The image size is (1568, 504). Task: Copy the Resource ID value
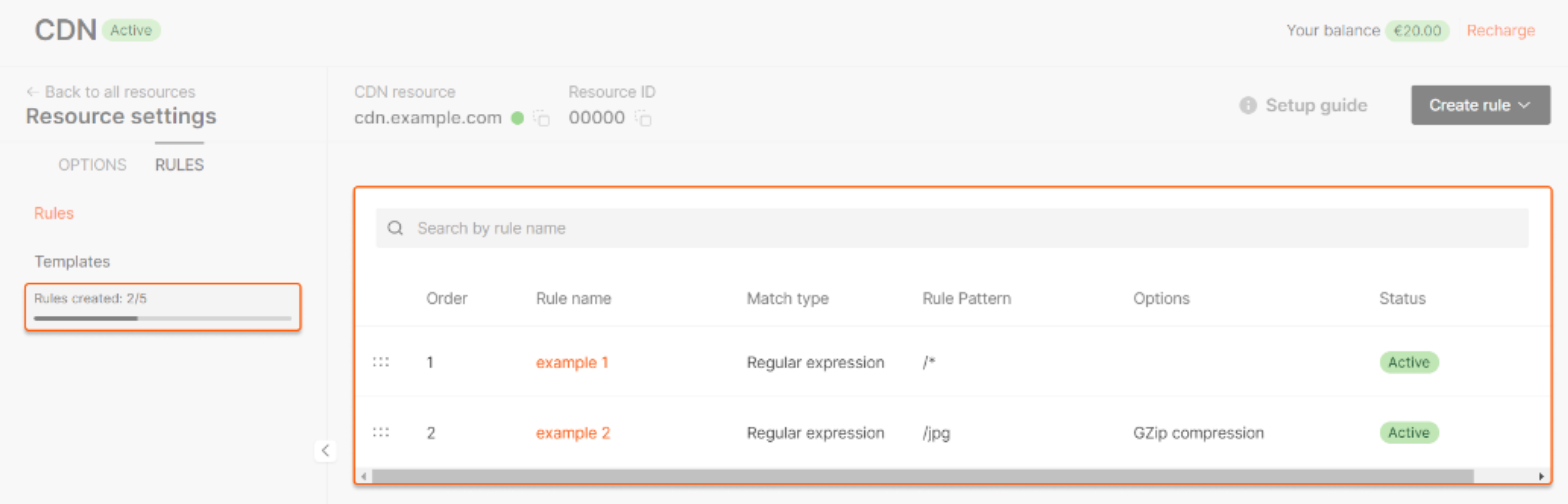(x=644, y=119)
